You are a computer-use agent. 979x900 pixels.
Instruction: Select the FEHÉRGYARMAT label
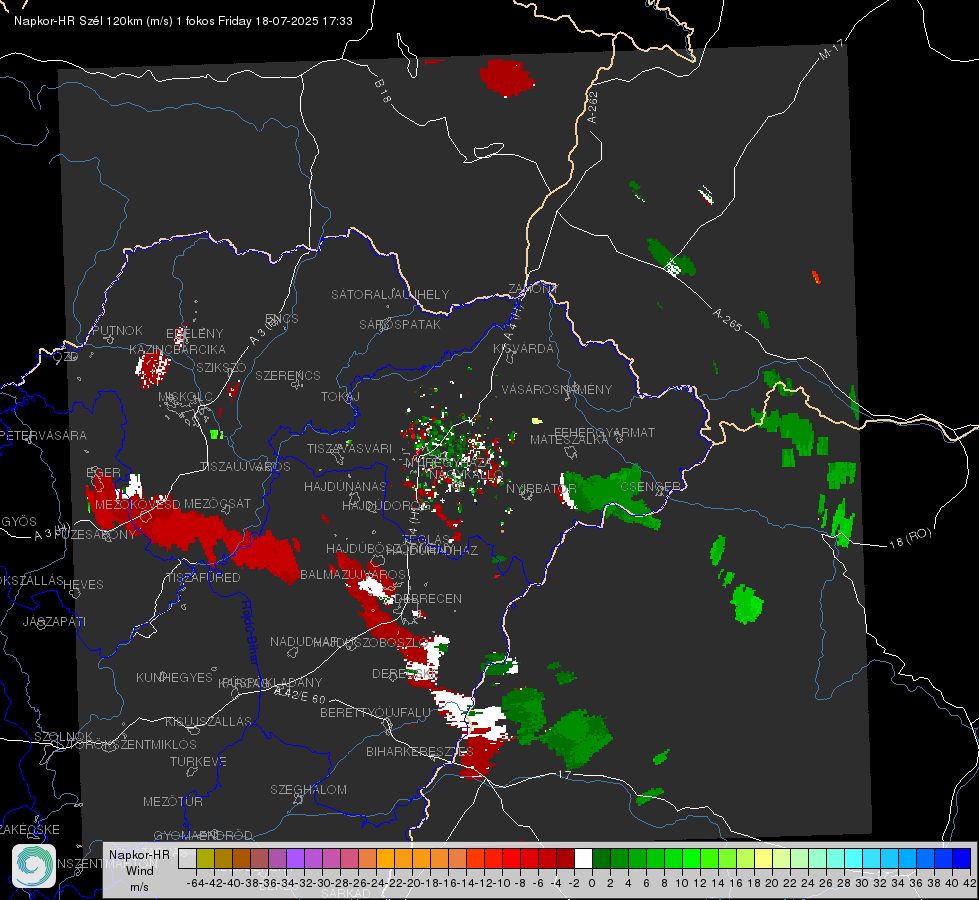point(604,432)
